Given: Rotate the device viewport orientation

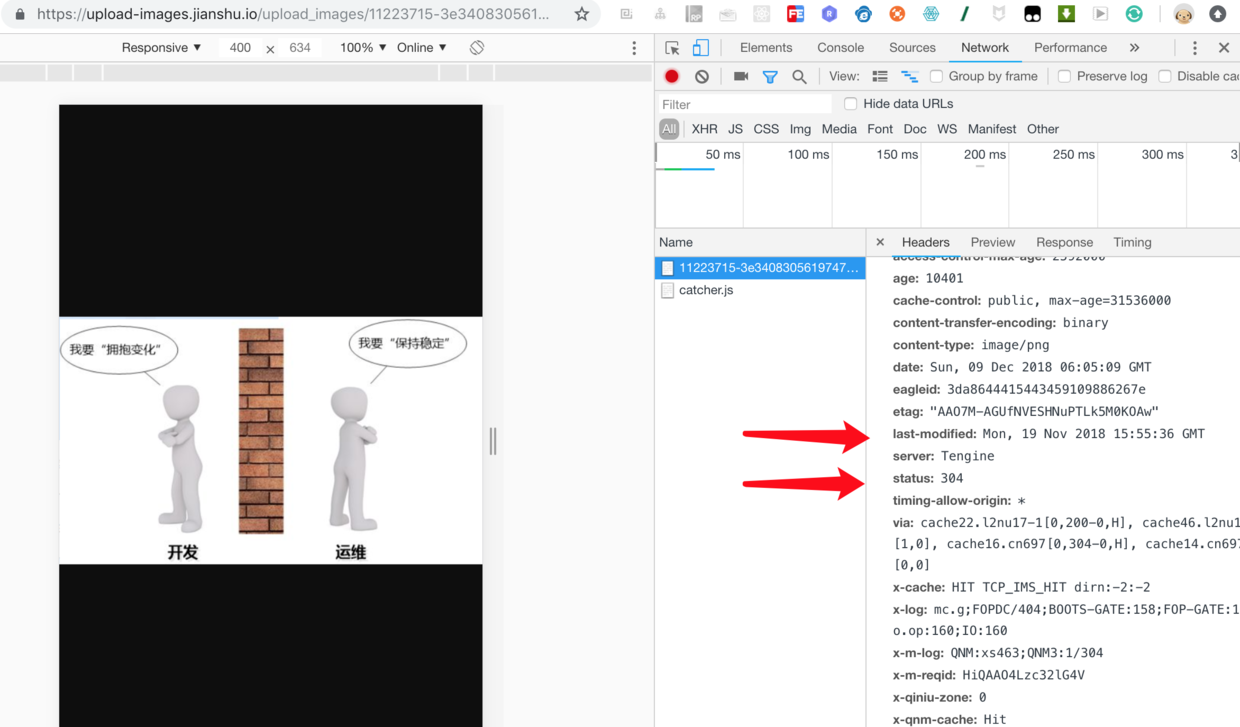Looking at the screenshot, I should point(477,48).
